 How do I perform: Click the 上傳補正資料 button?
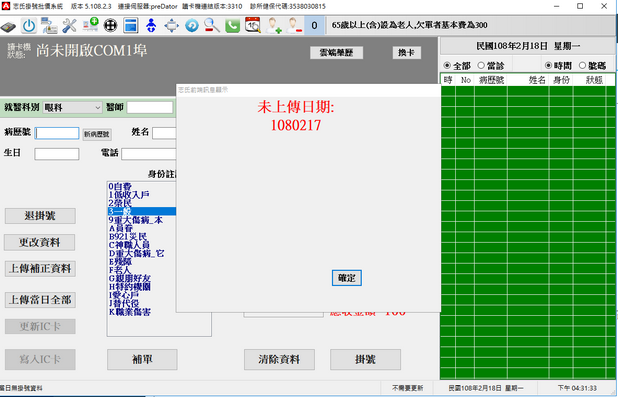click(40, 269)
